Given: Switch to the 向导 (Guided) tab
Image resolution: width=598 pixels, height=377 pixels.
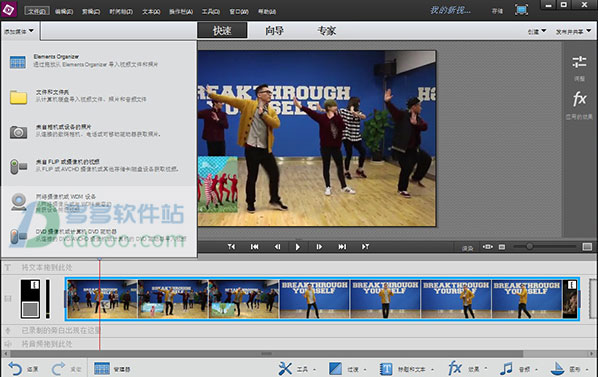Looking at the screenshot, I should coord(274,30).
